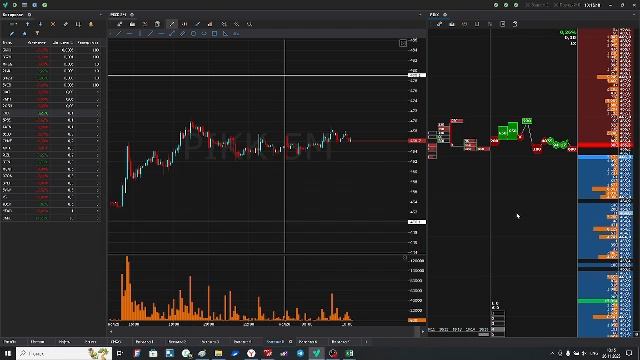The image size is (640, 360).
Task: Click the first green check status indicator
Action: pyautogui.click(x=496, y=5)
